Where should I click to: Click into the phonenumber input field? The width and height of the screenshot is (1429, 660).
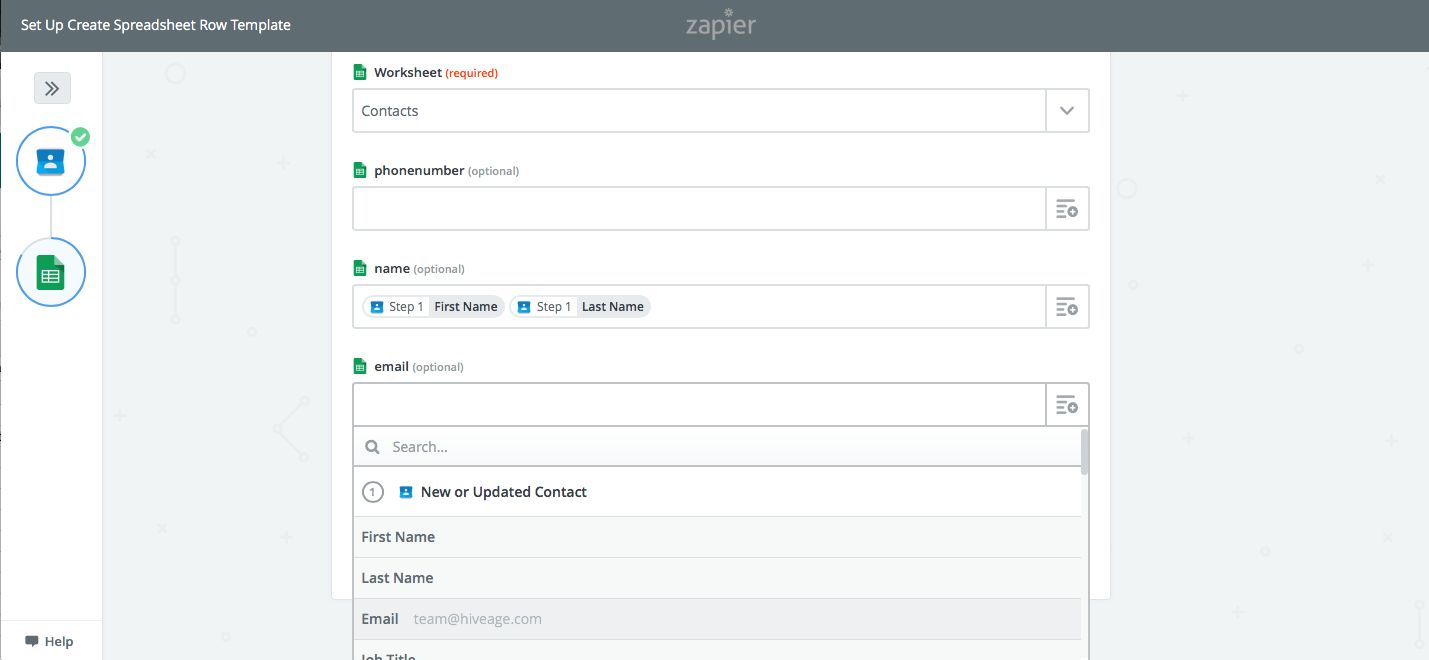point(698,209)
